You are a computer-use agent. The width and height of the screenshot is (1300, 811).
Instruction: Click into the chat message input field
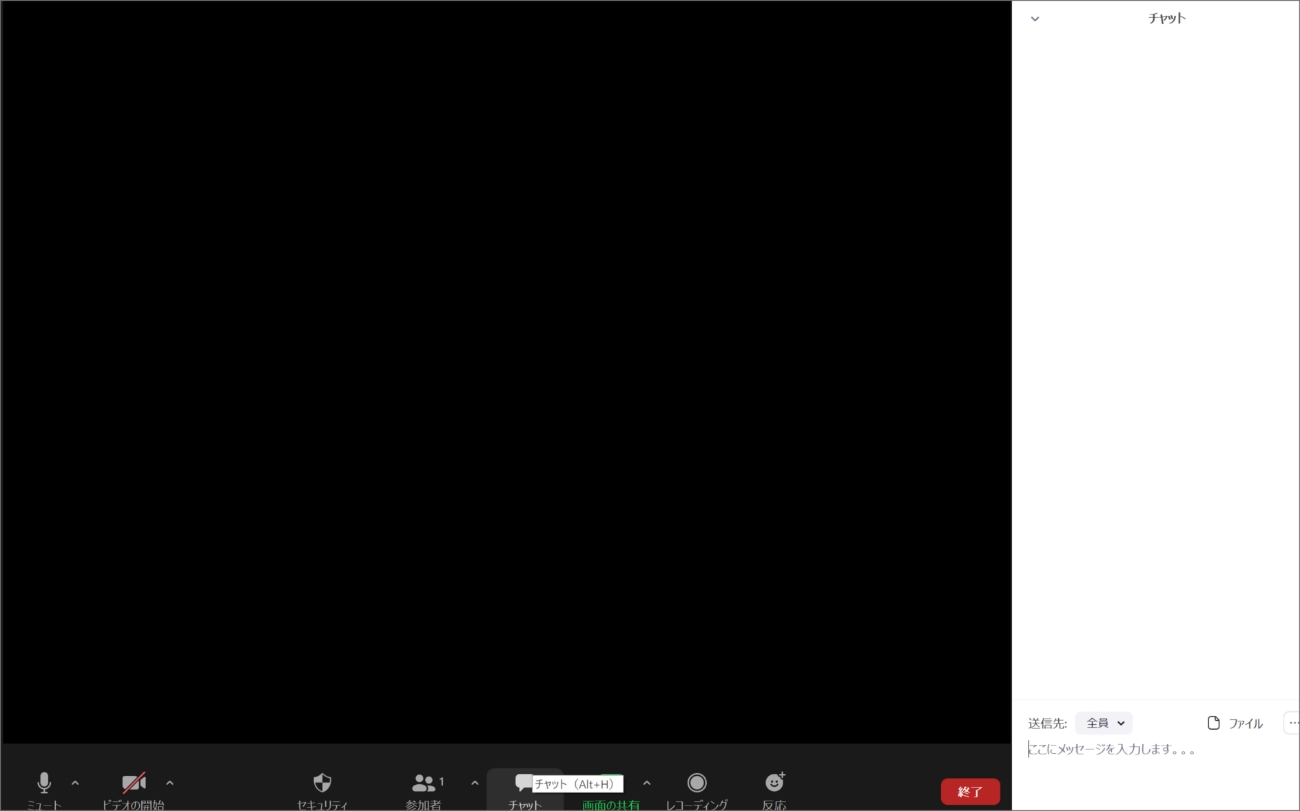1150,750
